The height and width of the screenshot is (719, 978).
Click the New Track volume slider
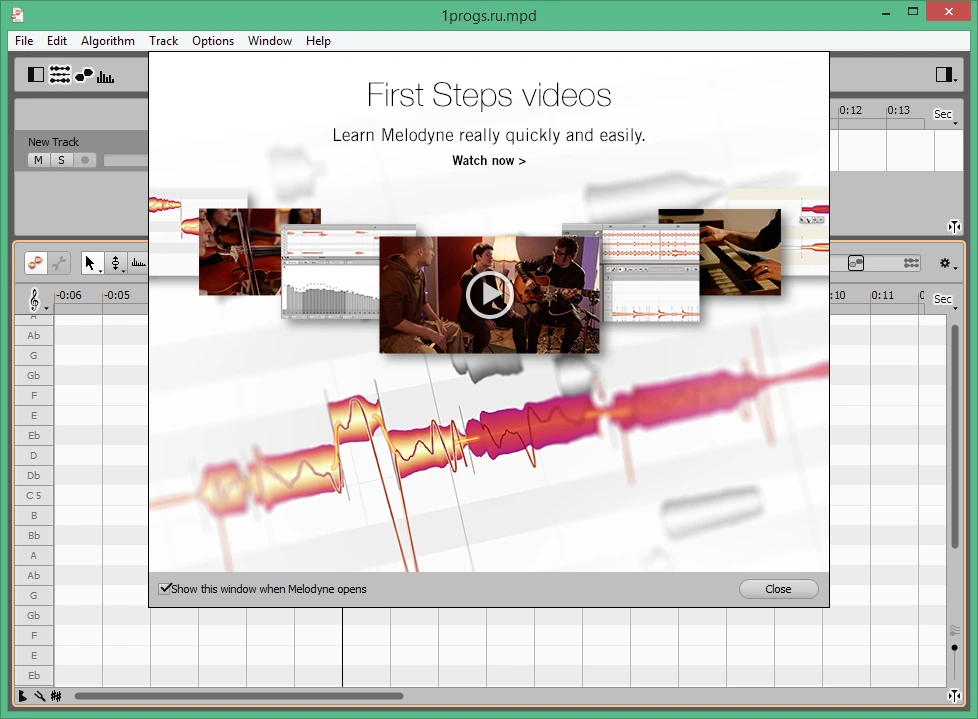pyautogui.click(x=126, y=160)
